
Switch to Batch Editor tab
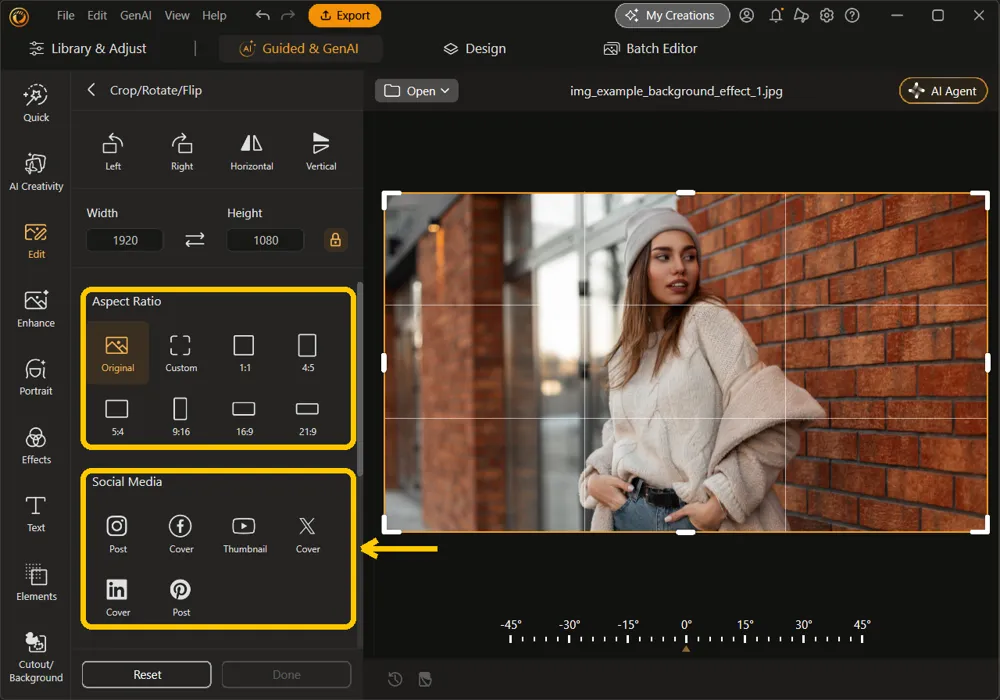pyautogui.click(x=651, y=48)
